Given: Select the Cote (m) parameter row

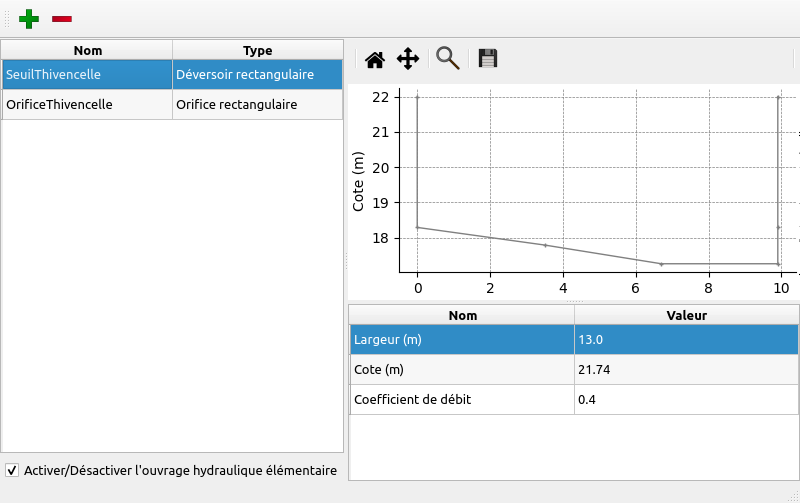Looking at the screenshot, I should coord(461,370).
